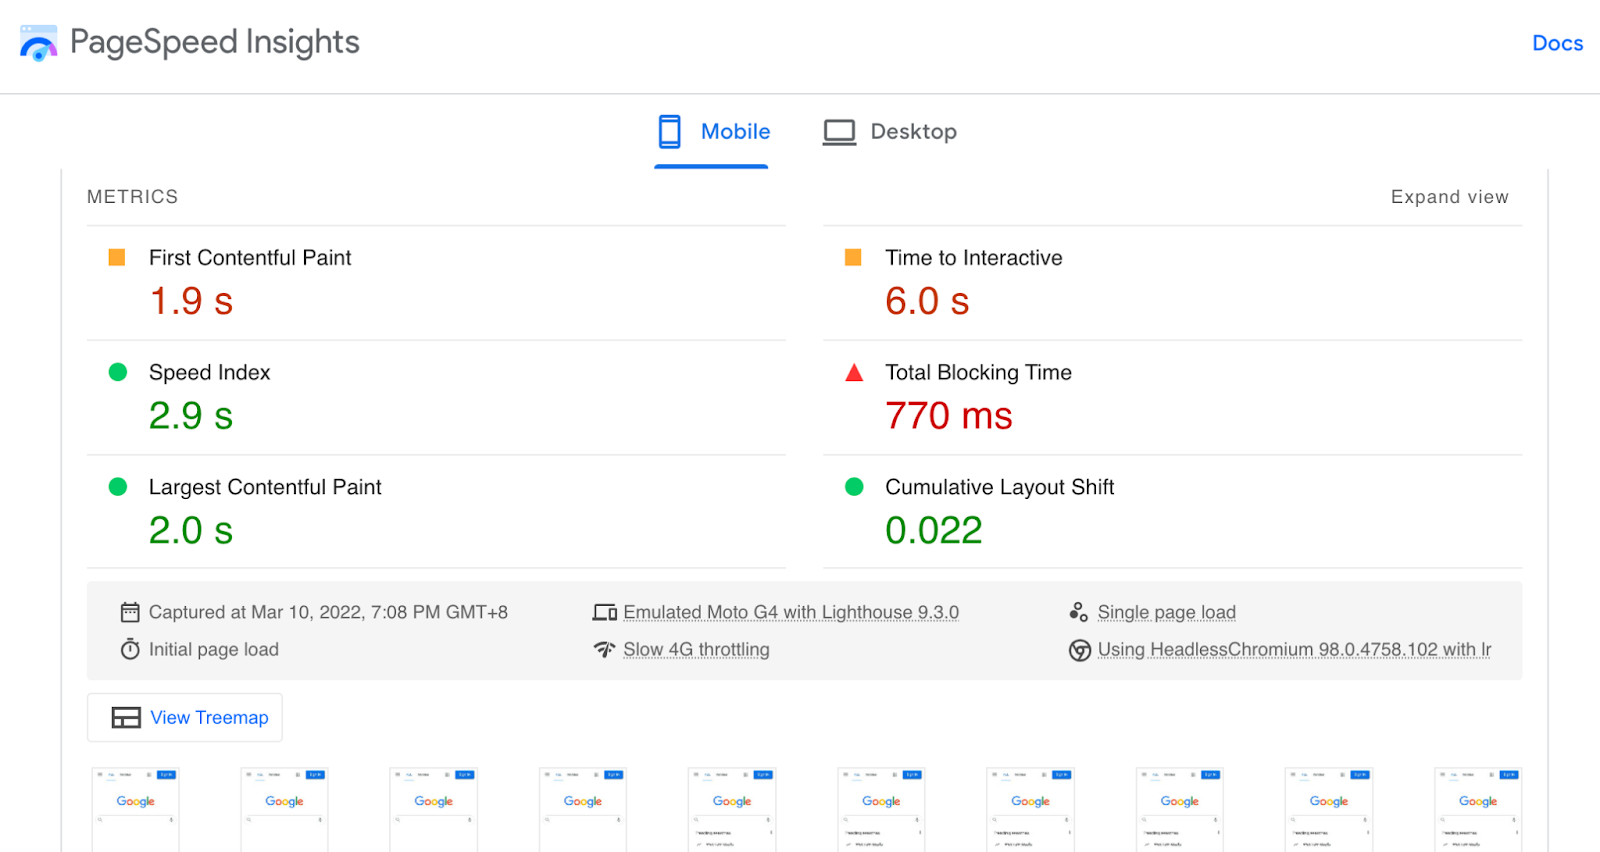Open the Docs link
Viewport: 1600px width, 852px height.
coord(1557,43)
